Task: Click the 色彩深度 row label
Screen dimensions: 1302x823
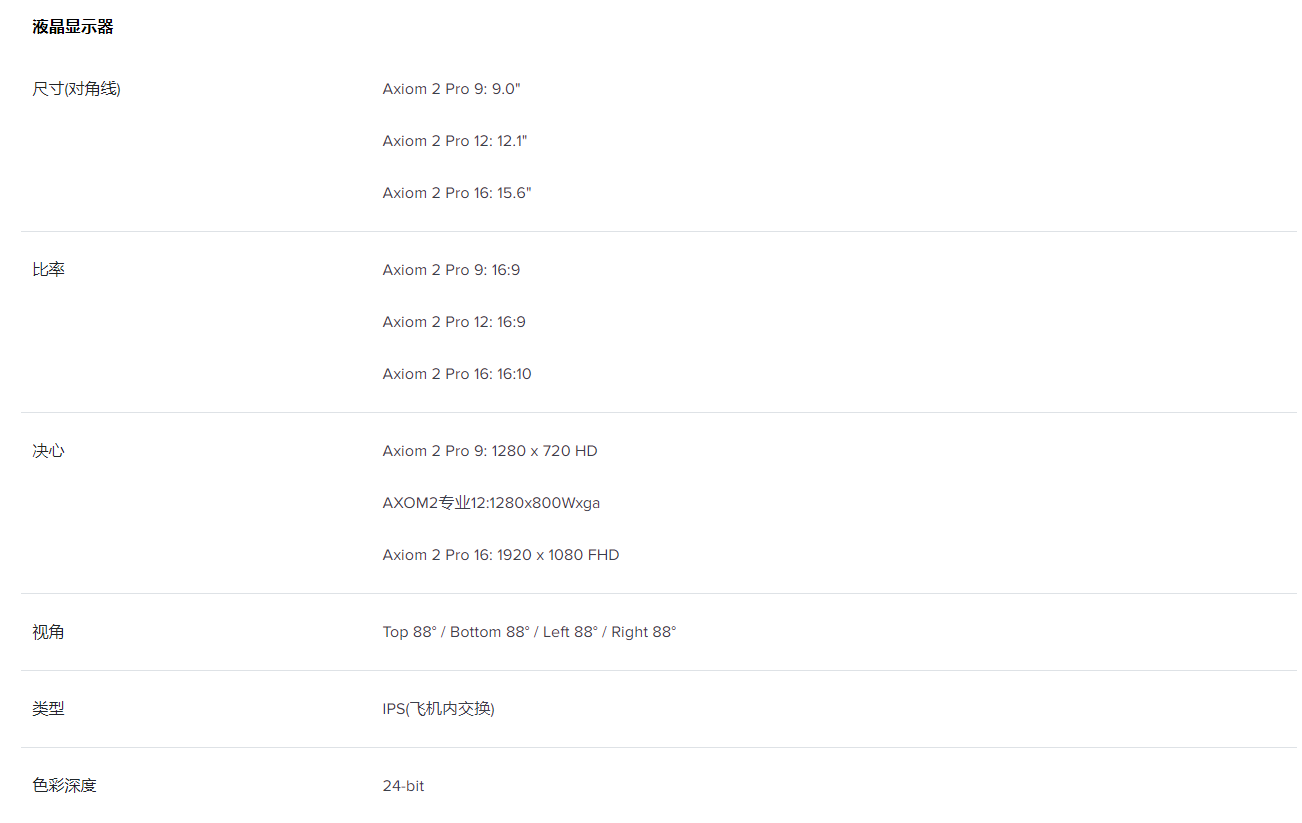Action: [64, 786]
